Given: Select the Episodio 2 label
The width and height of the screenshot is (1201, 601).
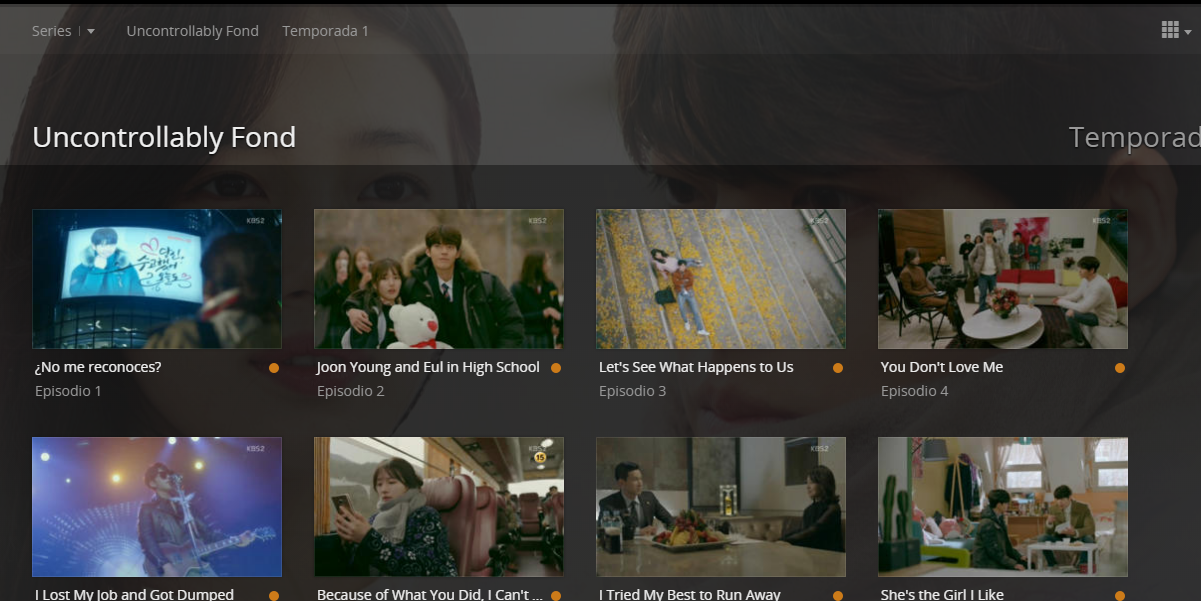Looking at the screenshot, I should point(351,391).
